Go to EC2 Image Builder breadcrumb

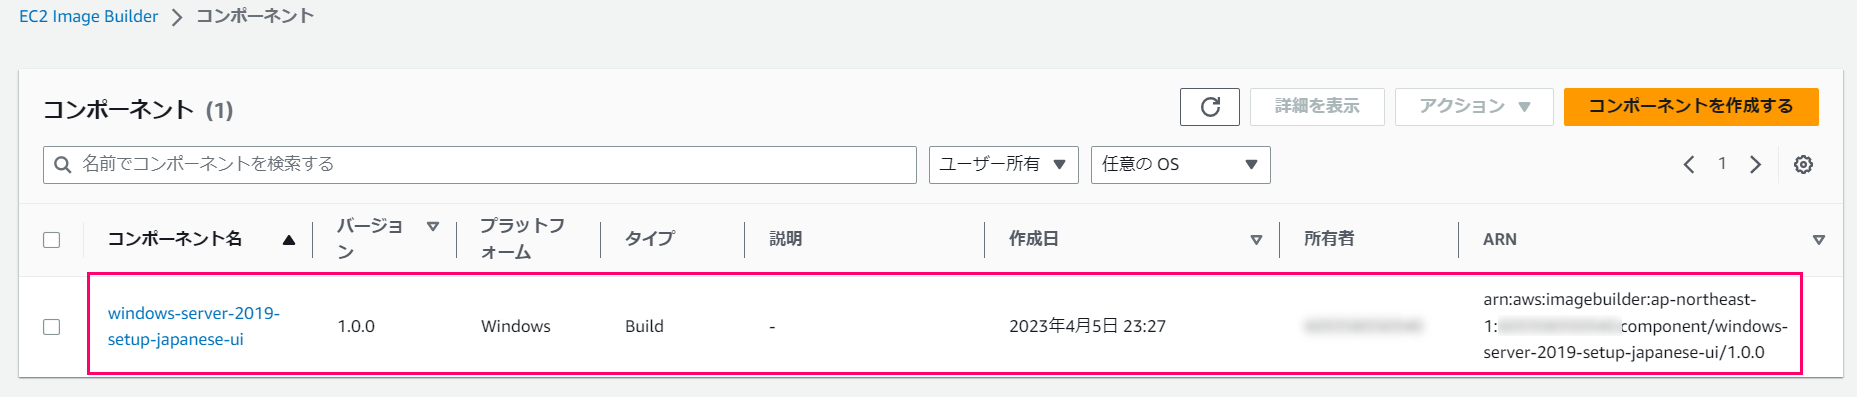click(x=89, y=16)
